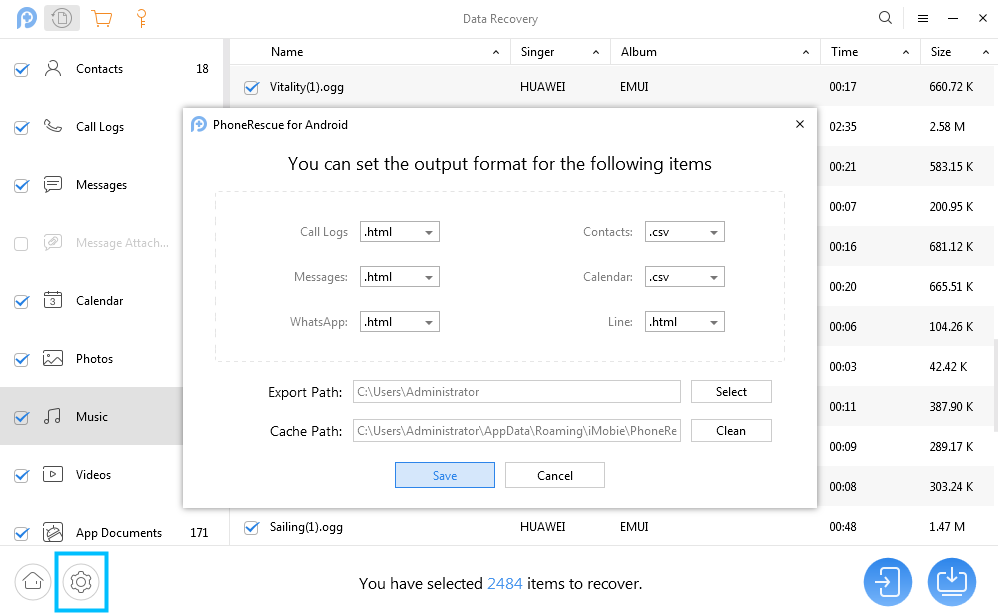Click the 660.72 K size value
This screenshot has height=616, width=998.
click(951, 87)
